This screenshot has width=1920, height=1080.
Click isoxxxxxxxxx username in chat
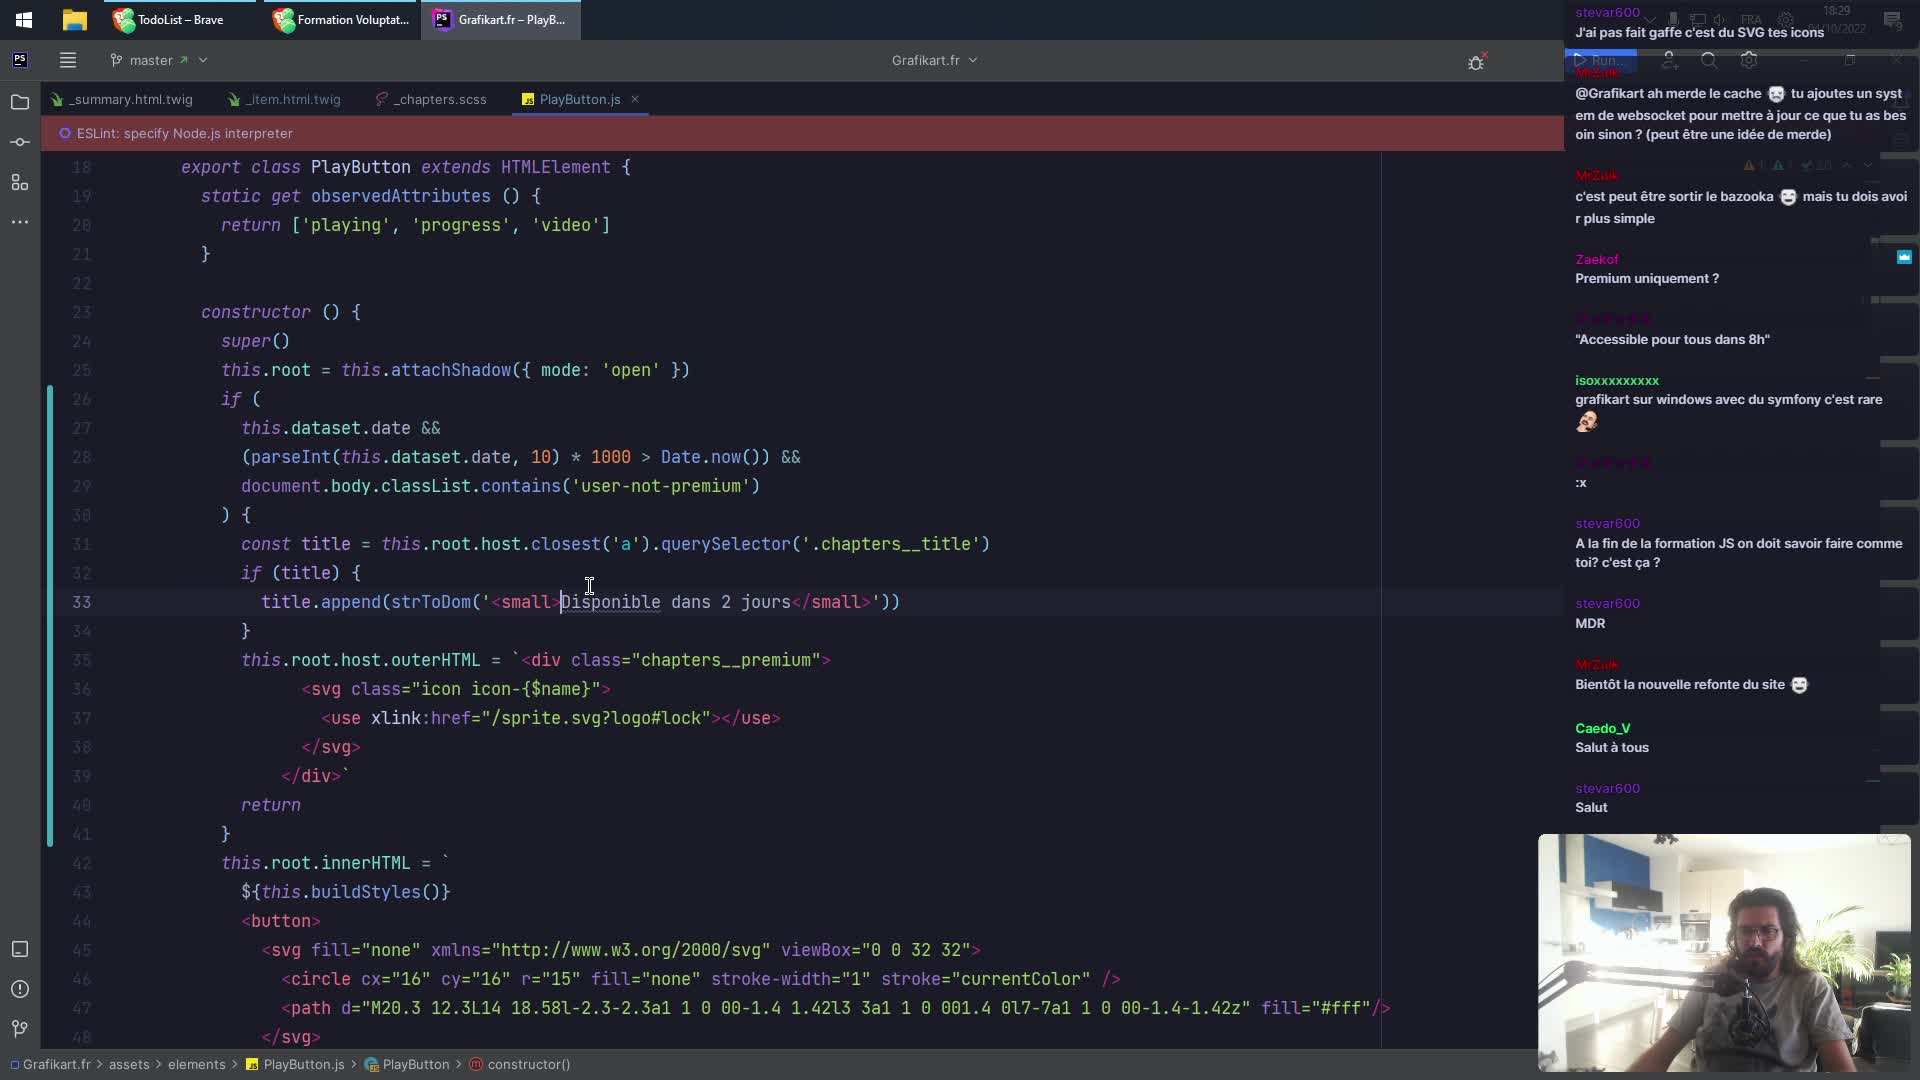(x=1617, y=380)
